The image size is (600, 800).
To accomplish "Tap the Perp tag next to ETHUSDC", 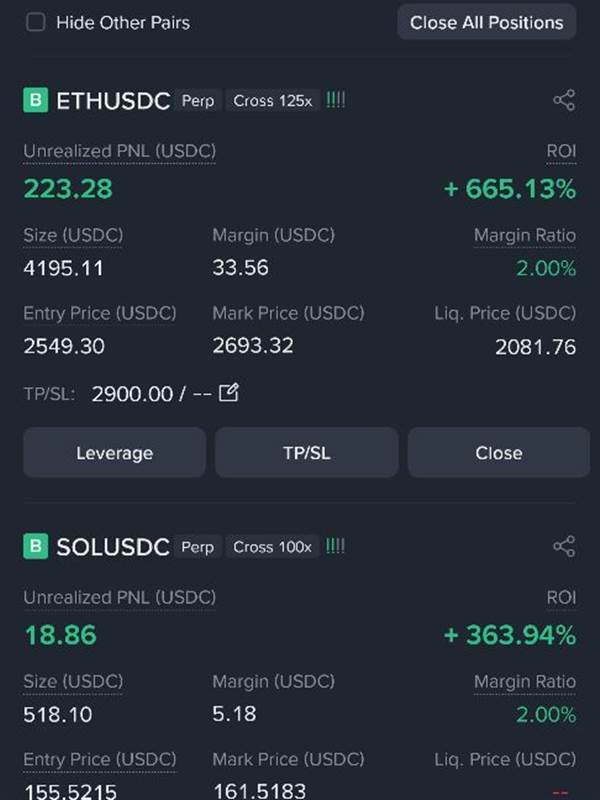I will [x=198, y=101].
